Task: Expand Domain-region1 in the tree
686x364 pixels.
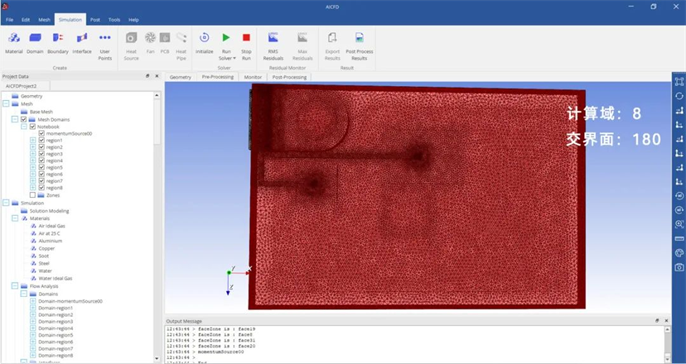Action: pos(33,308)
